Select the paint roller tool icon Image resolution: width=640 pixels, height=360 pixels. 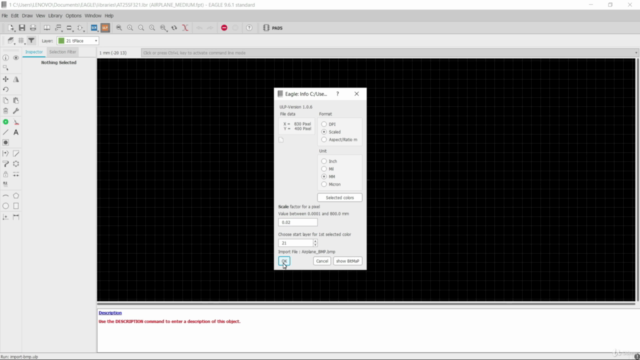(x=6, y=164)
